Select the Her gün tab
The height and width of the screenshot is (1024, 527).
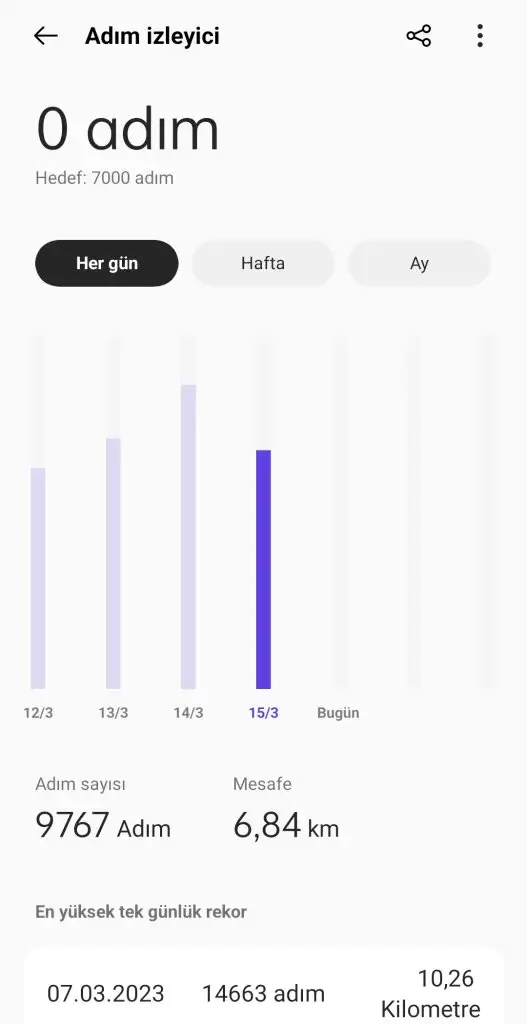[x=106, y=263]
